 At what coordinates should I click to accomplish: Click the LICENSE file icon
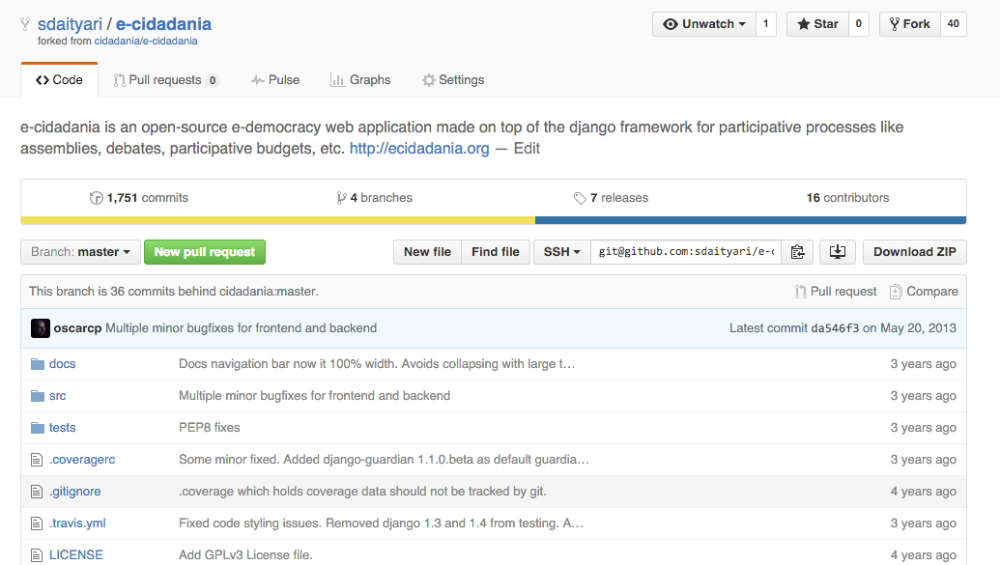pyautogui.click(x=38, y=555)
